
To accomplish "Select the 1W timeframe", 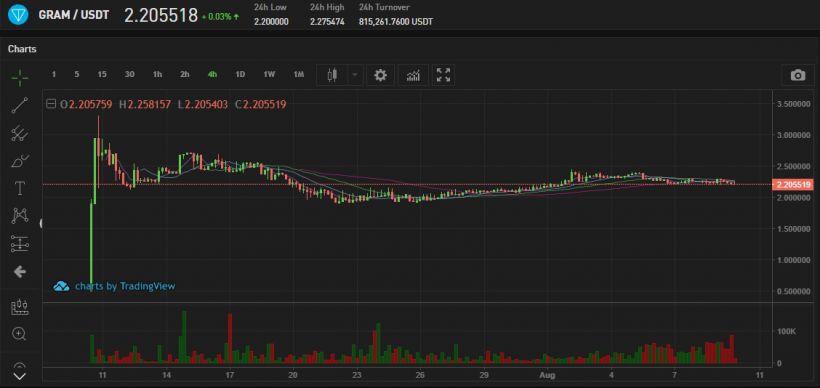I will (269, 75).
